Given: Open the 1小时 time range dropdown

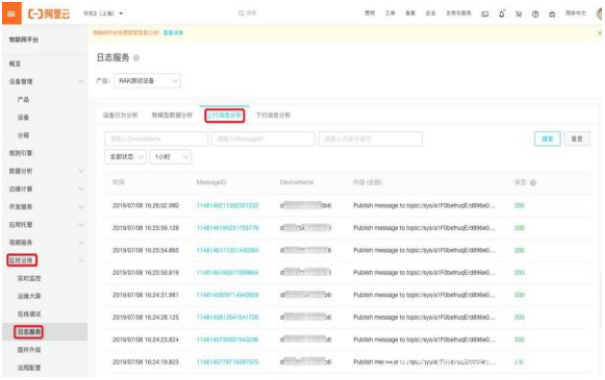Looking at the screenshot, I should (x=171, y=157).
